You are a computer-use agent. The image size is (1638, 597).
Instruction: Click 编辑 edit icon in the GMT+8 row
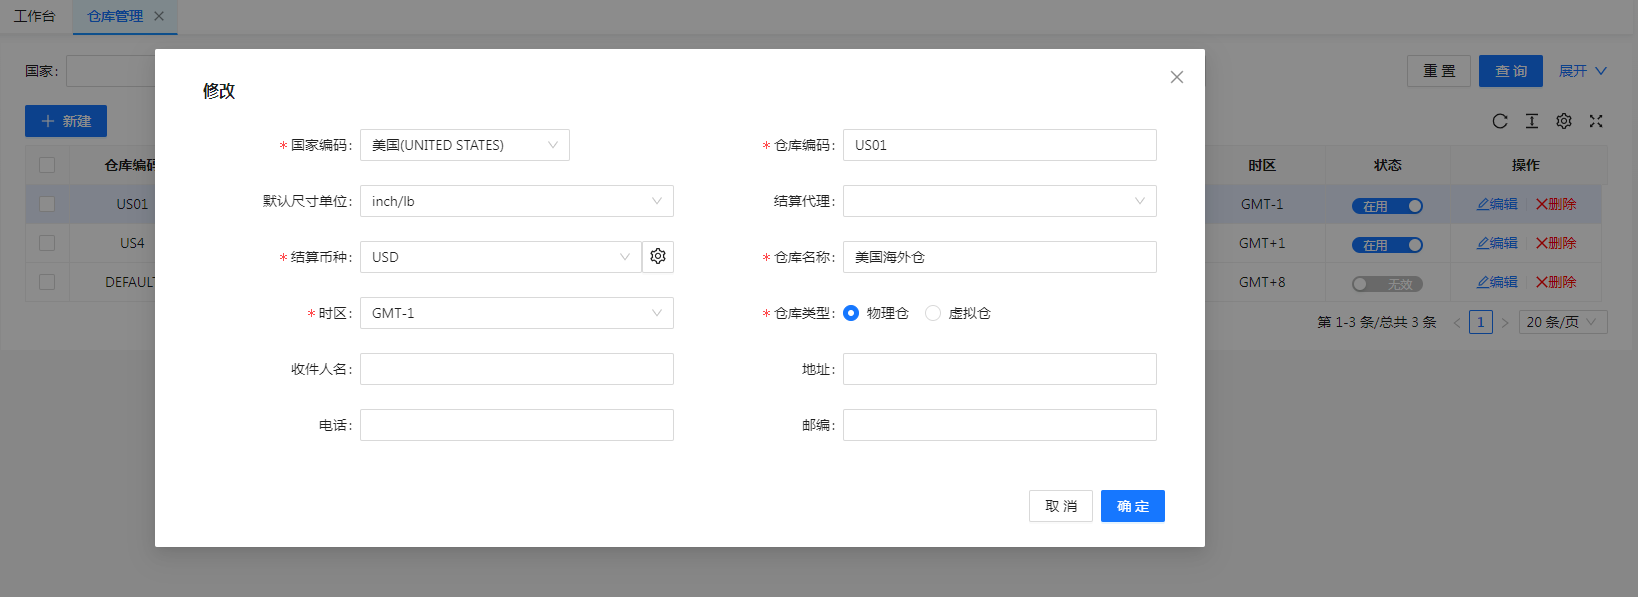(1497, 282)
